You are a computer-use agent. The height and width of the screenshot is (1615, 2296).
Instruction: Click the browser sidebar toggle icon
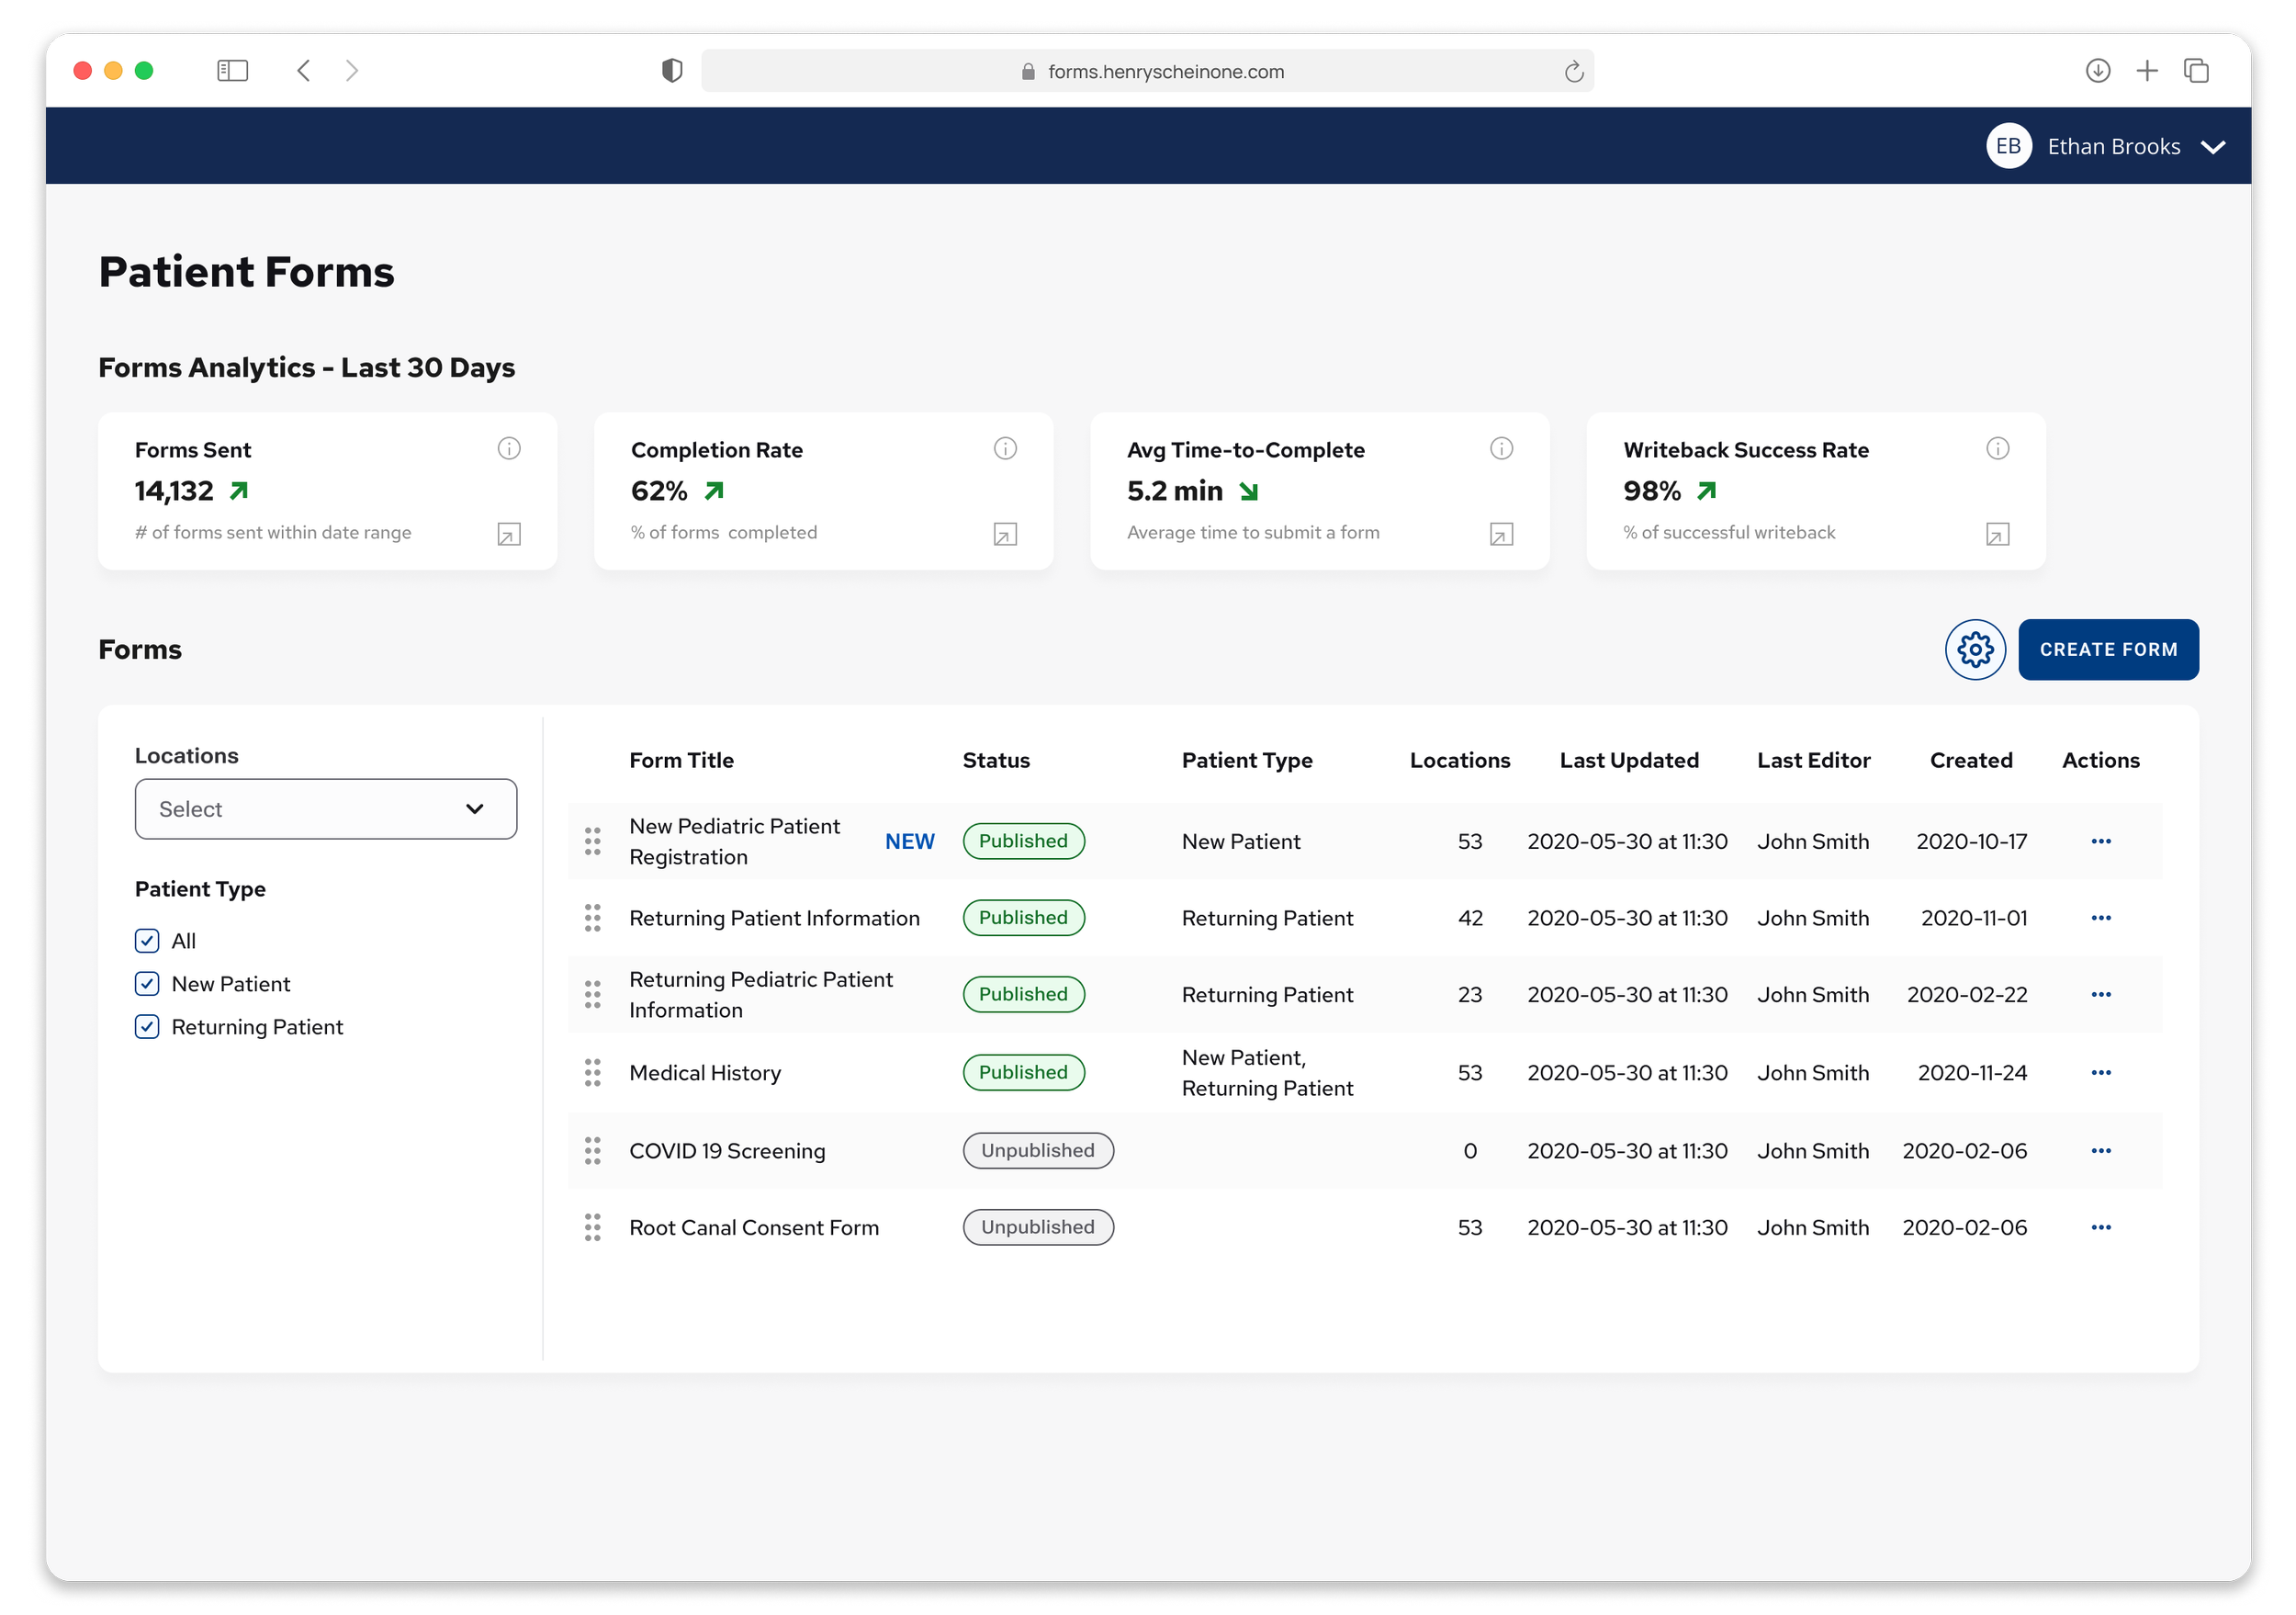tap(232, 71)
